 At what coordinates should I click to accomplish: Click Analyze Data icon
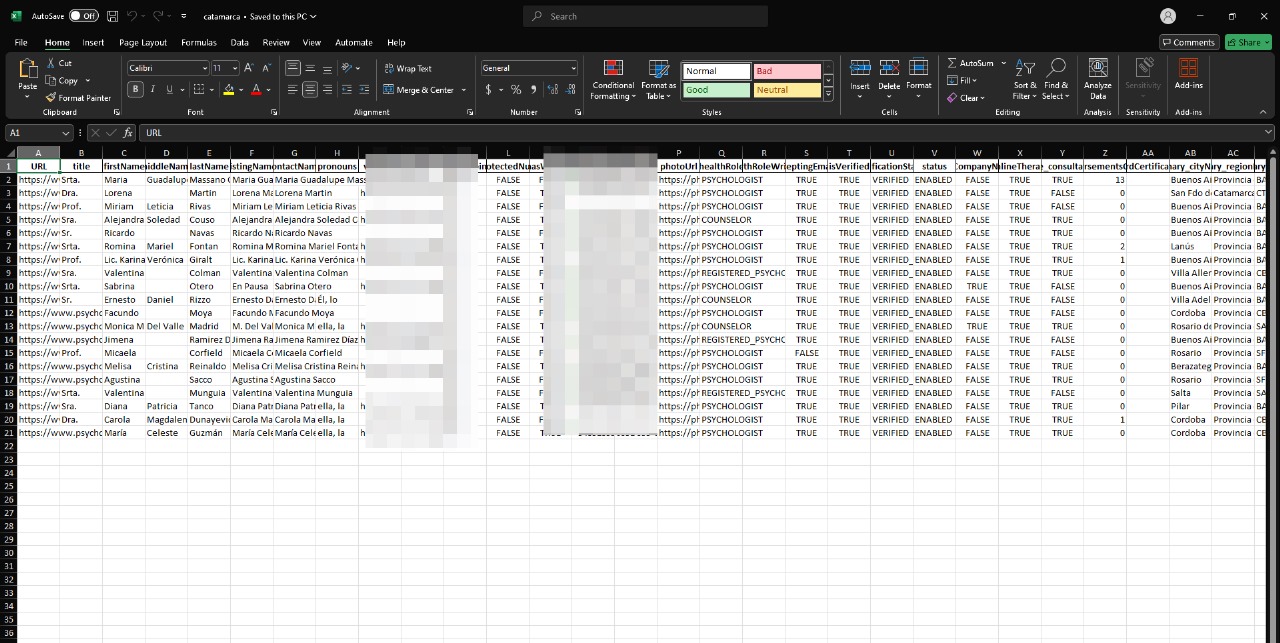click(1098, 68)
